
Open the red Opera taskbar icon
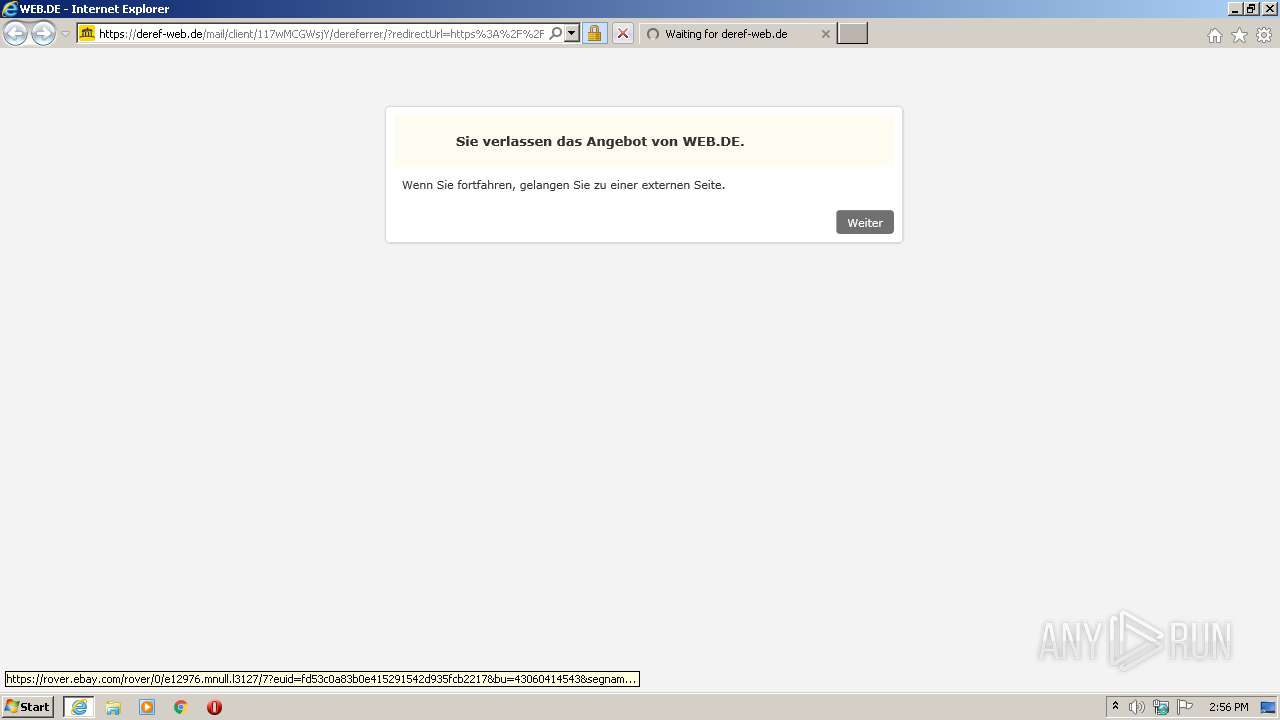(214, 707)
